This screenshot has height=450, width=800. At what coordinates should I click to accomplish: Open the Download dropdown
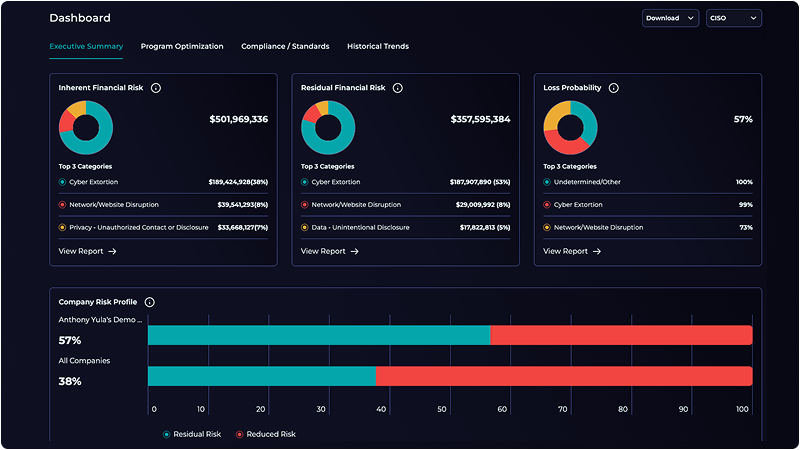[670, 18]
